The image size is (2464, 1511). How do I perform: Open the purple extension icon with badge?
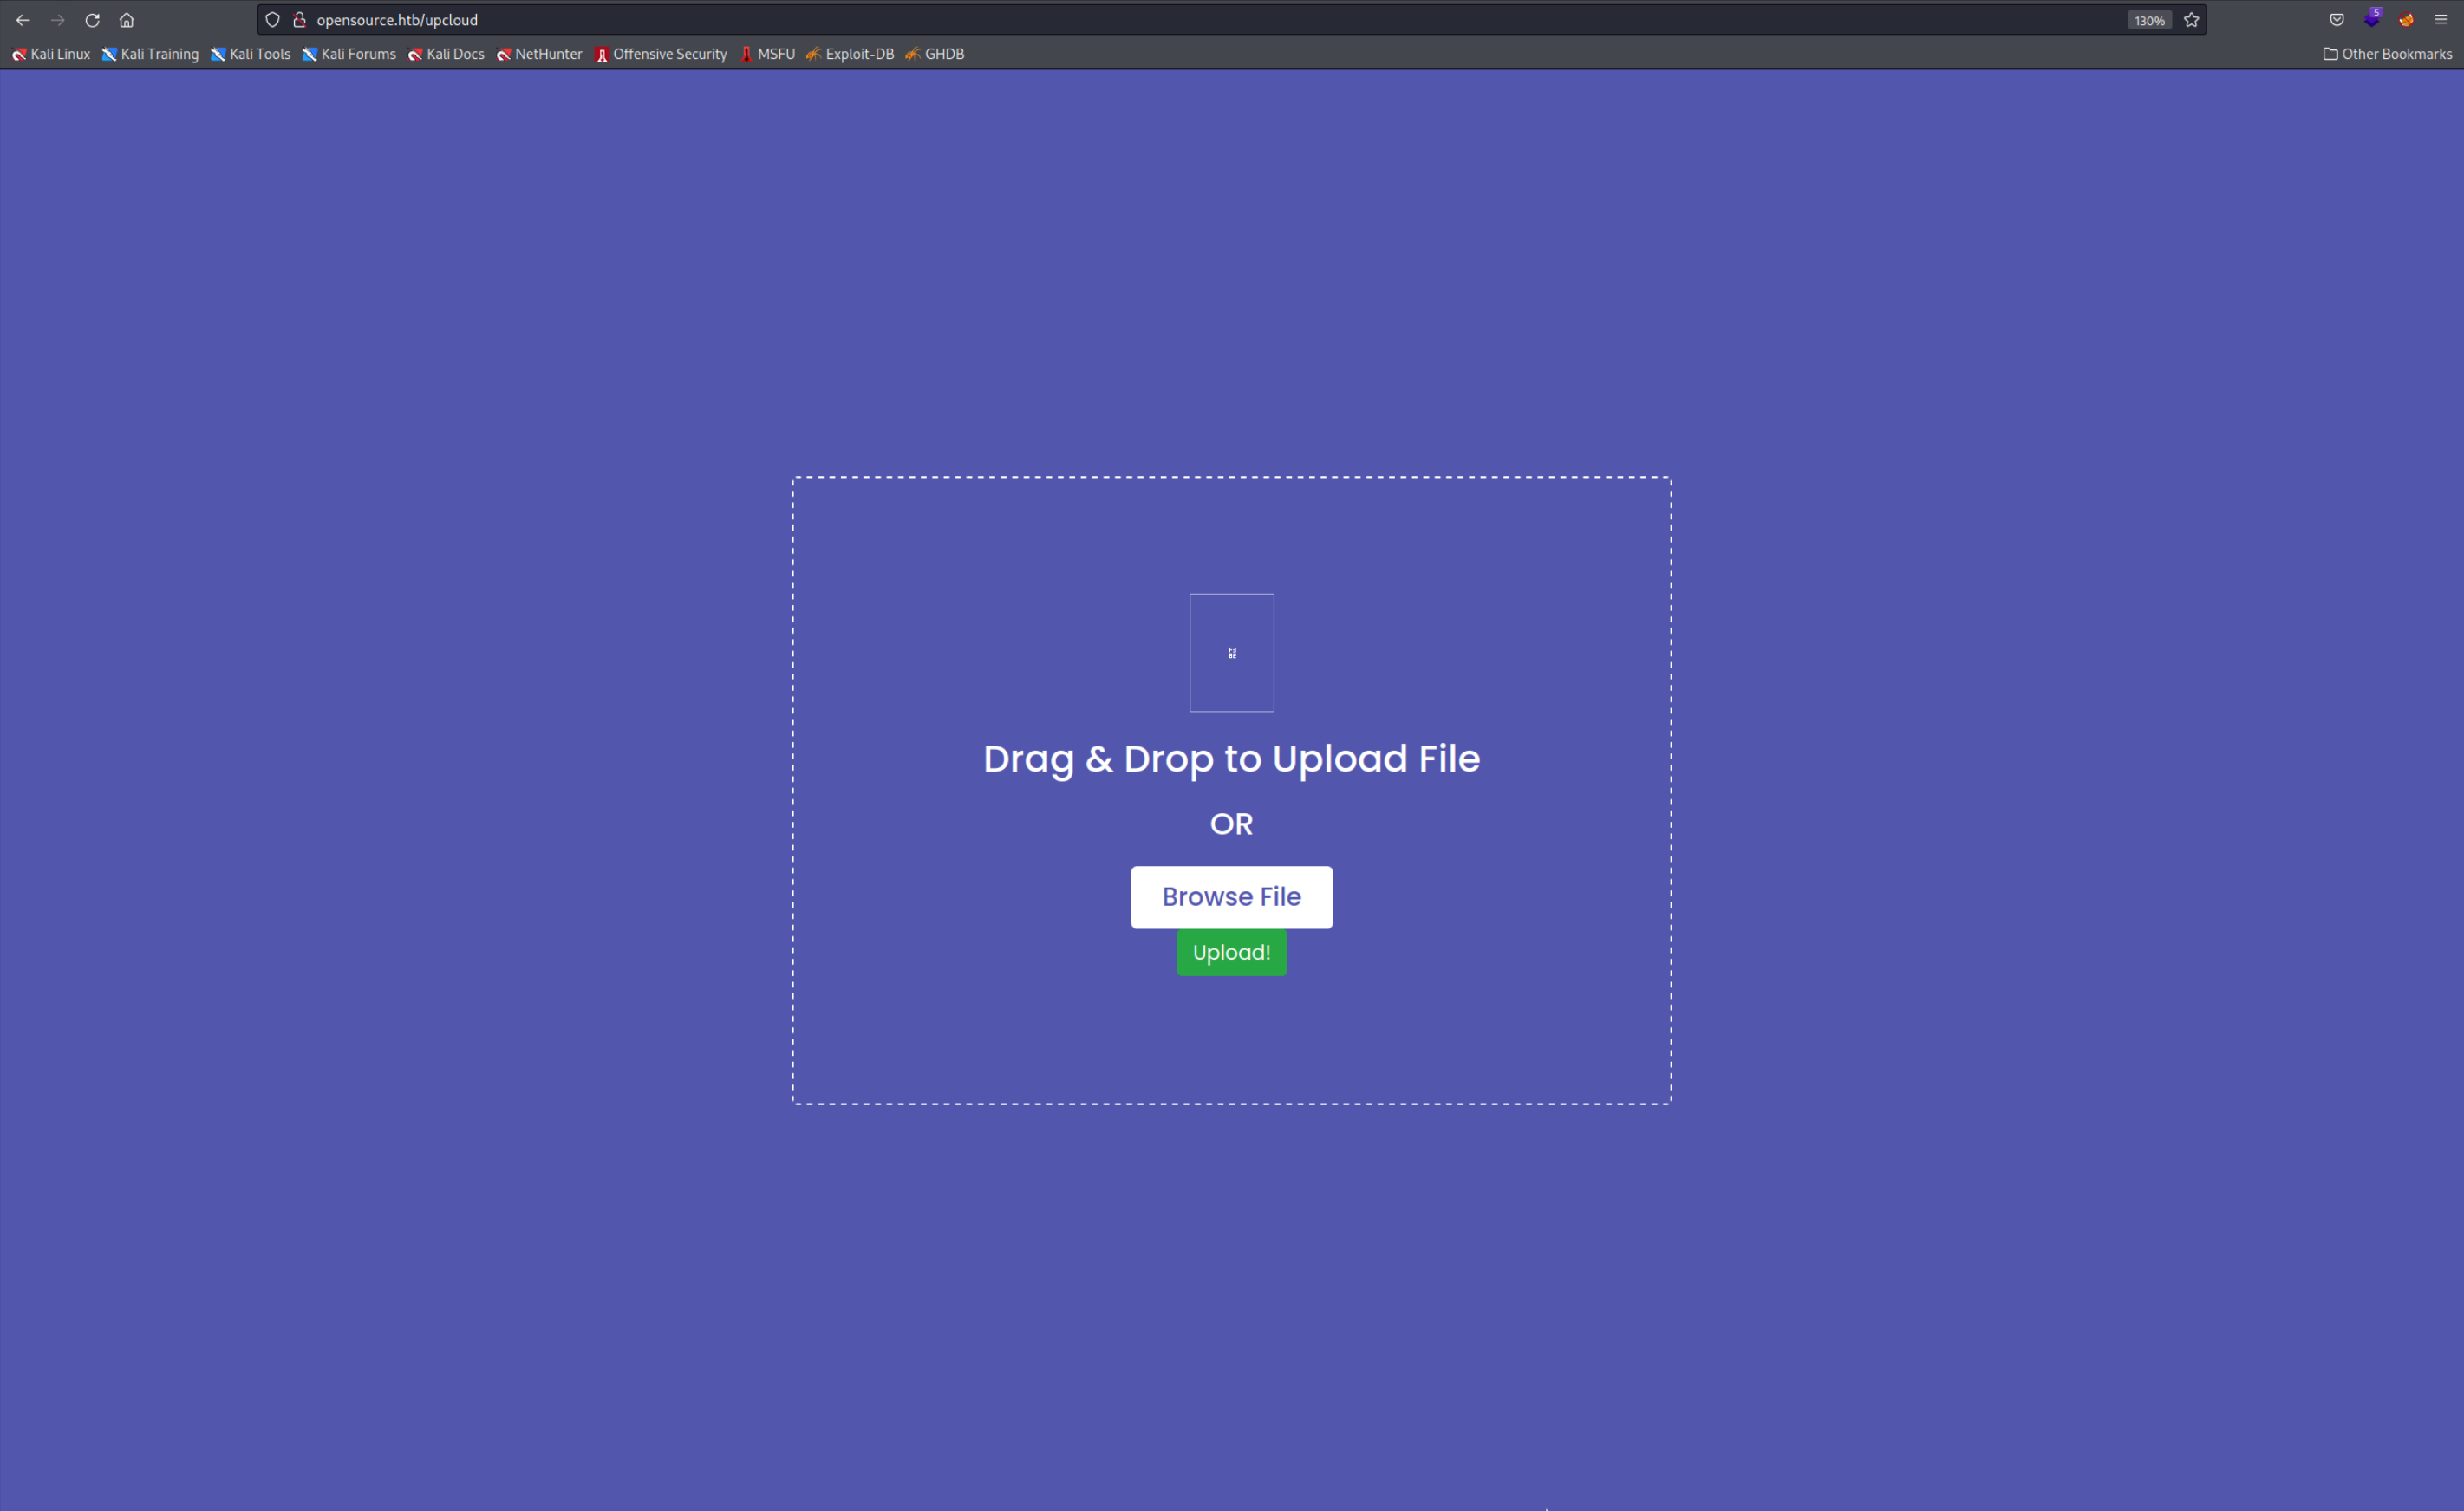pyautogui.click(x=2372, y=19)
